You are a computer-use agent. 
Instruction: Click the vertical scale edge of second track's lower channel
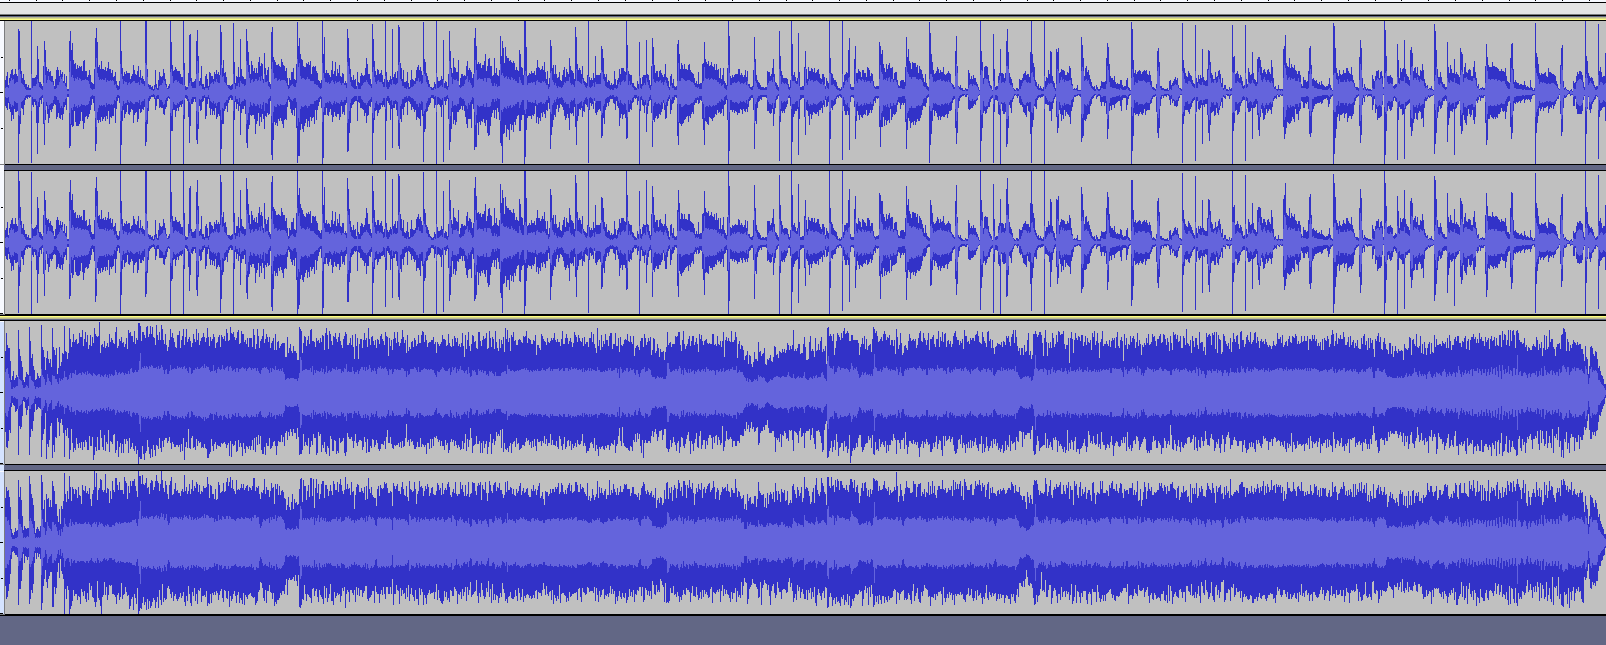3,542
